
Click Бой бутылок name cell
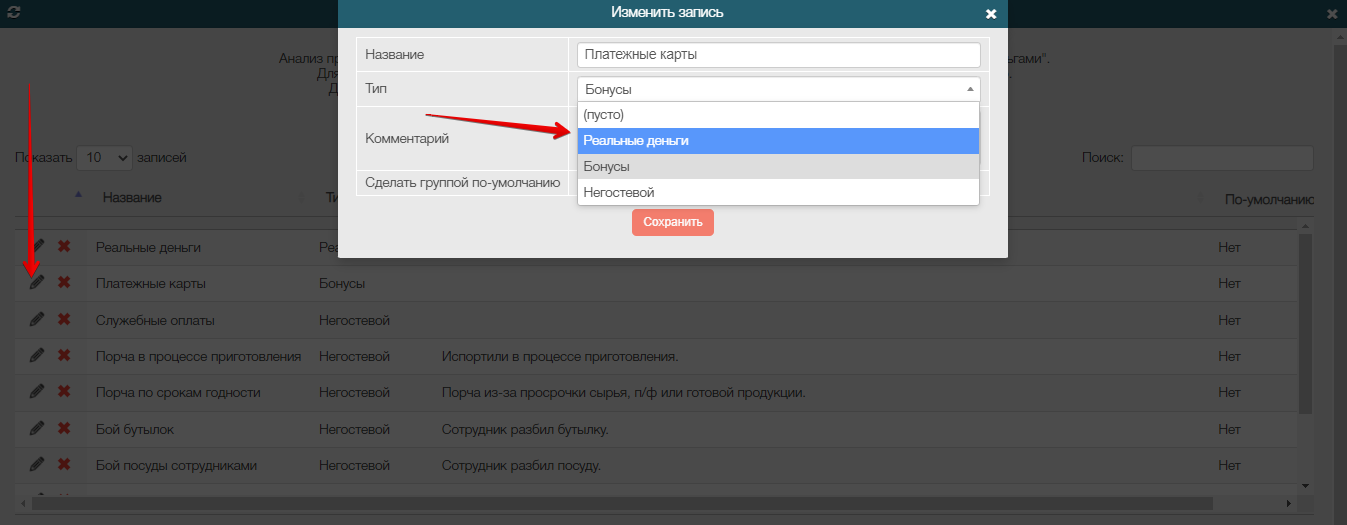tap(136, 429)
